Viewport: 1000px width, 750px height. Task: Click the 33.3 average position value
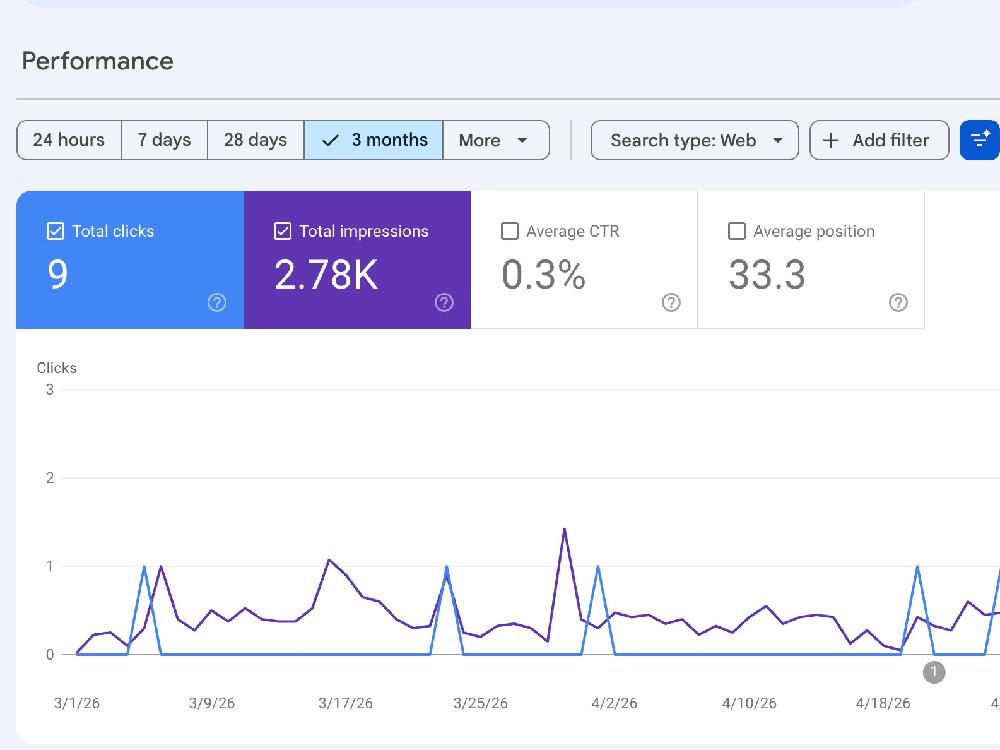point(767,274)
